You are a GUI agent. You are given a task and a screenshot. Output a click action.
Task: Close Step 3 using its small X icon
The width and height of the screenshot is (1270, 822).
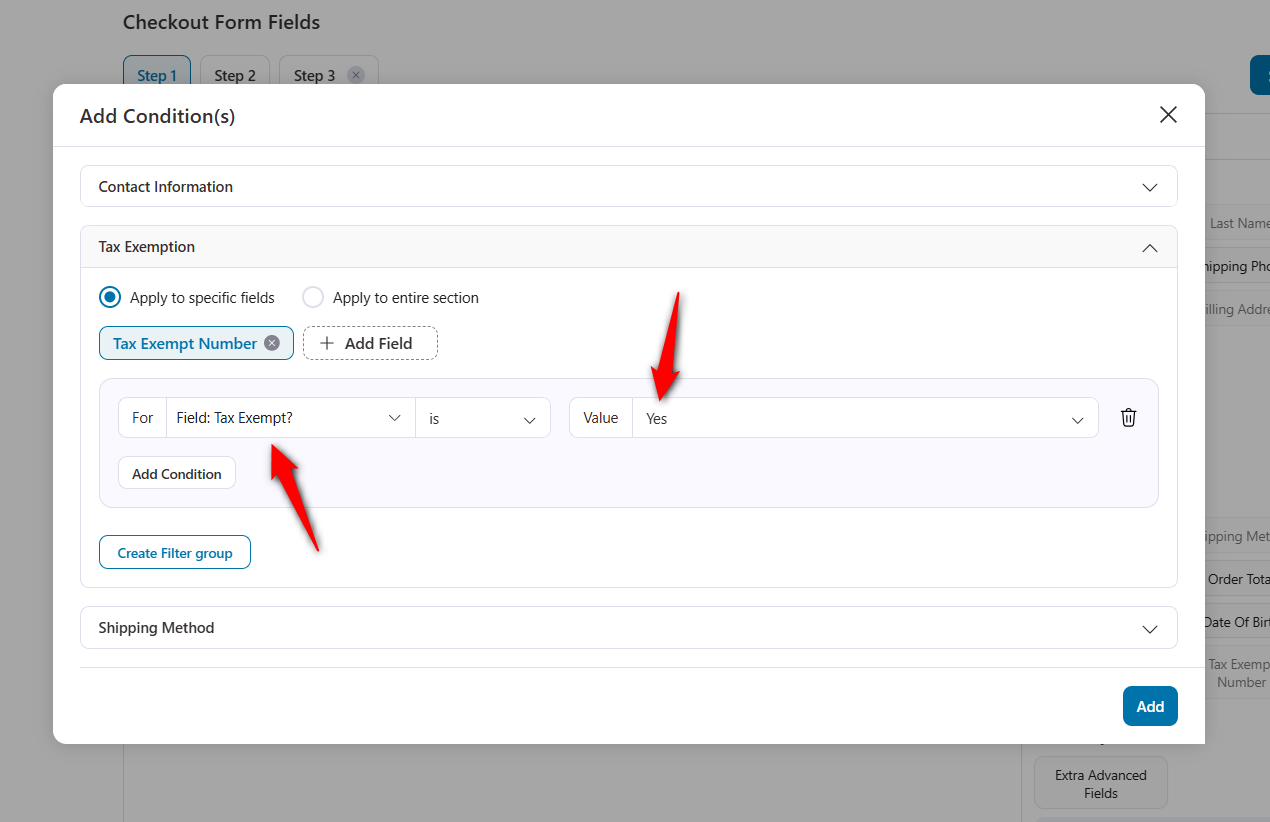click(x=355, y=74)
